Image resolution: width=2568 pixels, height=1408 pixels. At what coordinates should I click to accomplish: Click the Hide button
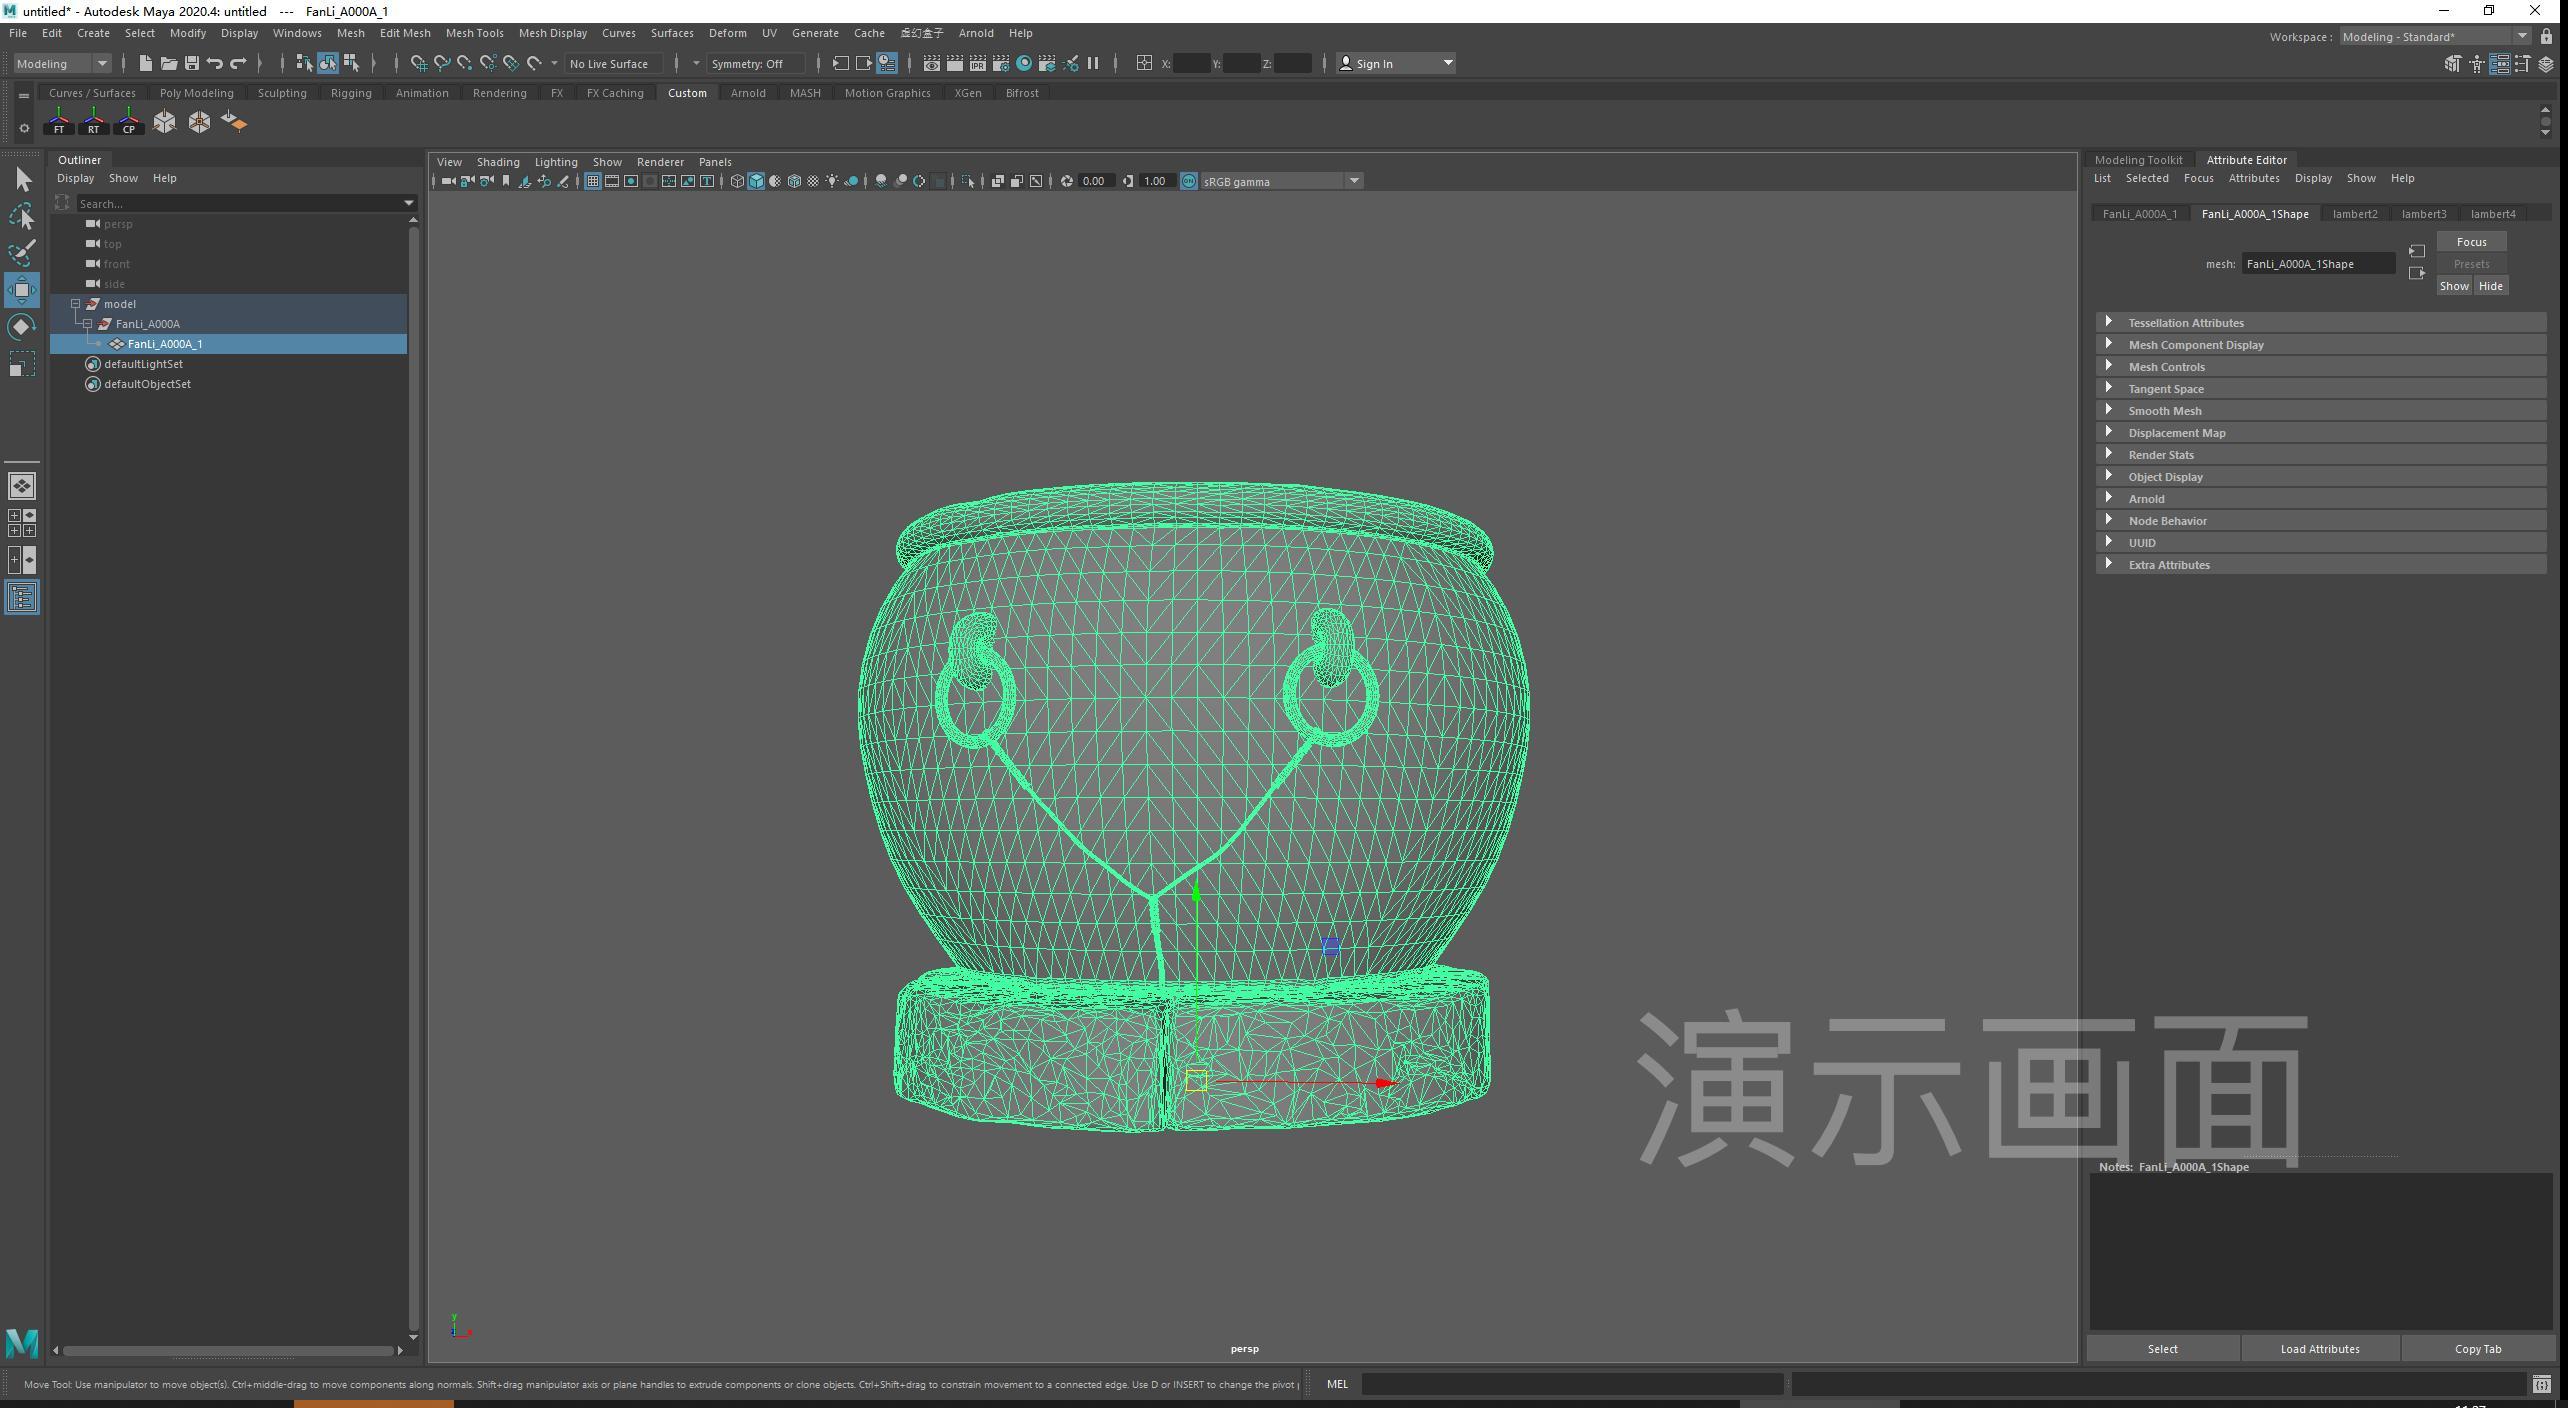coord(2490,286)
